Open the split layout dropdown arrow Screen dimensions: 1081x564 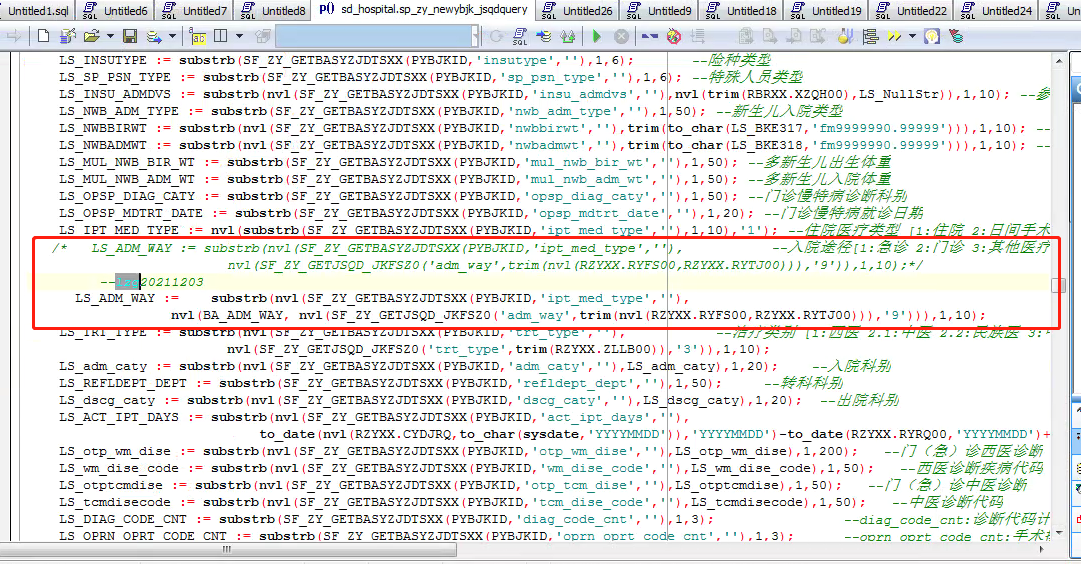[239, 36]
